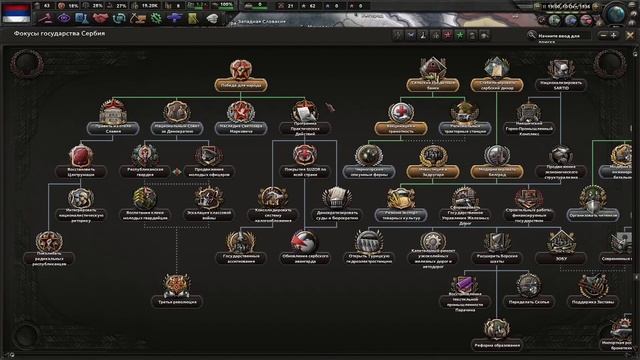
Task: Open the intelligence agency eye icon
Action: (x=64, y=18)
